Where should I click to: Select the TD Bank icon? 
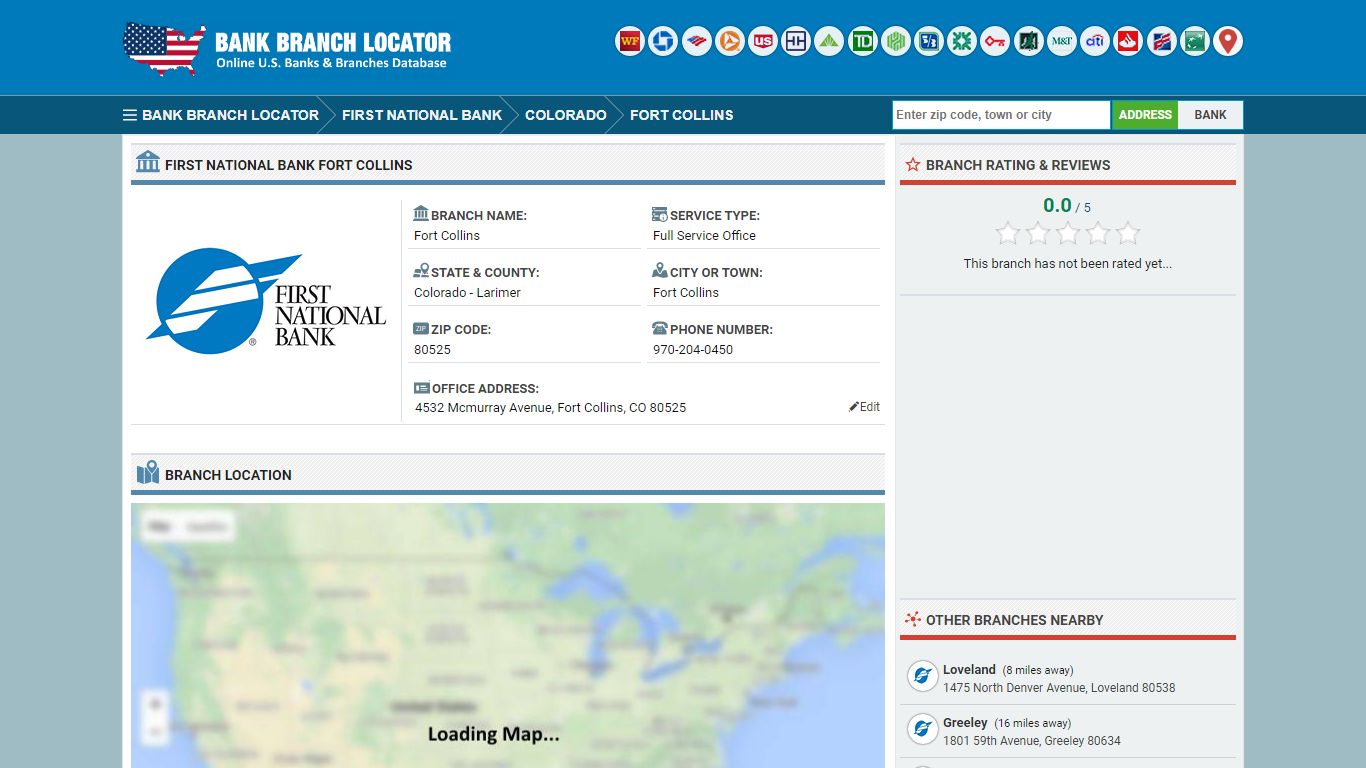point(862,41)
